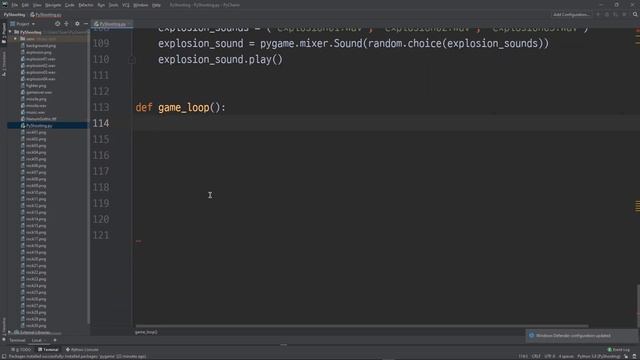
Task: Click Python interpreter selector in status bar
Action: click(599, 356)
